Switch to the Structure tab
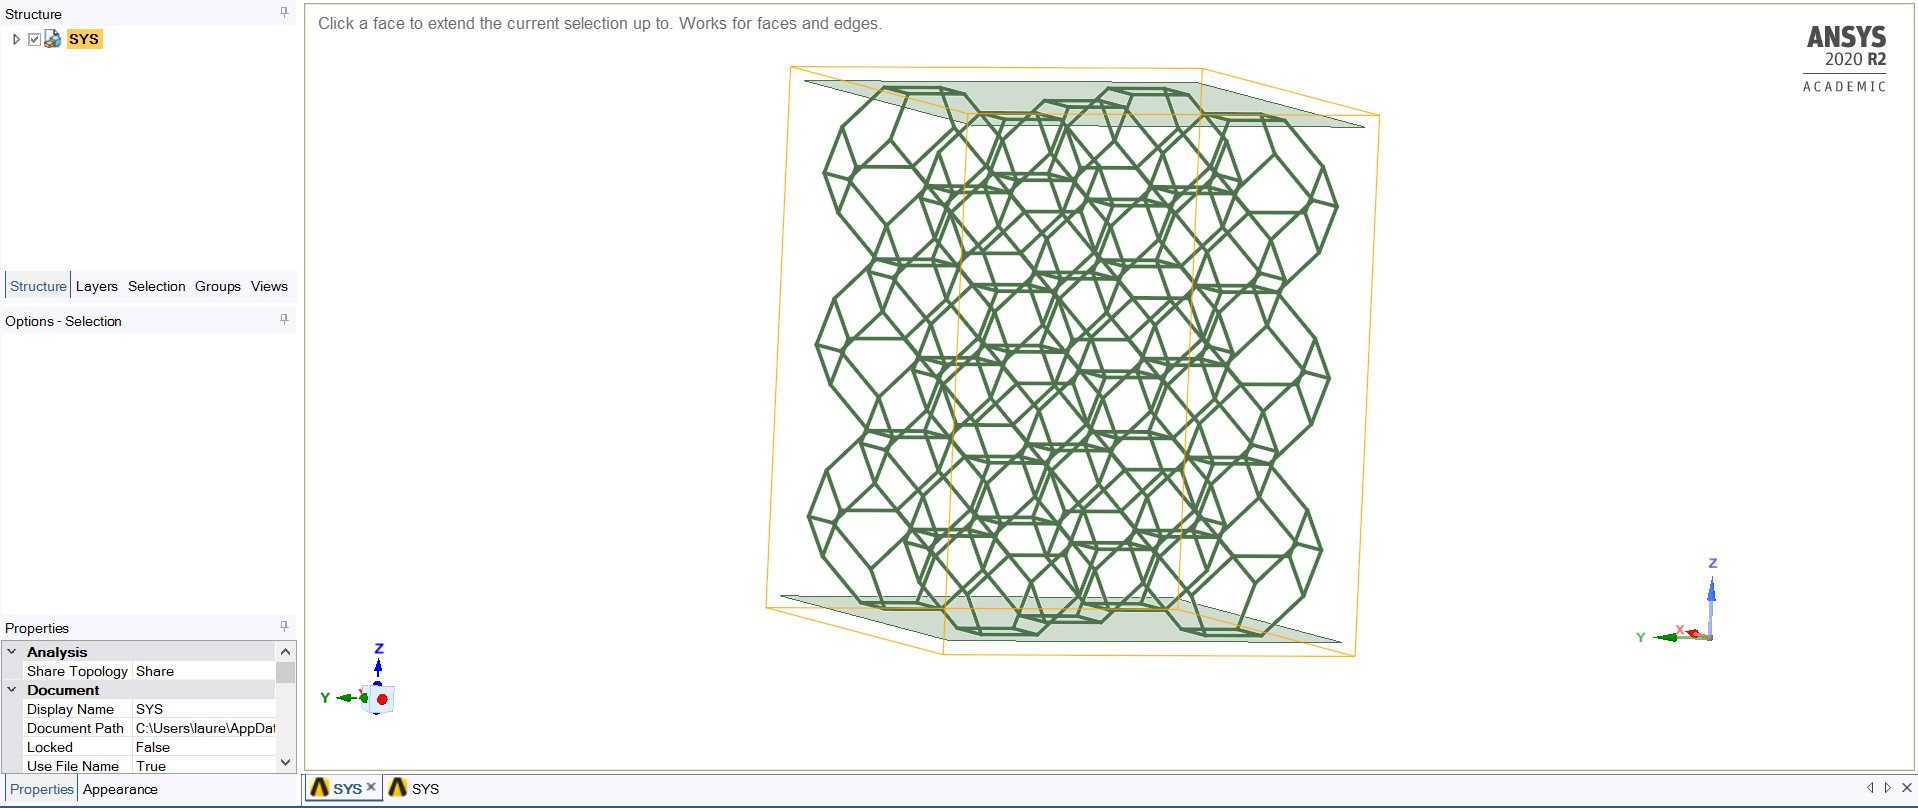The width and height of the screenshot is (1918, 808). (x=38, y=286)
